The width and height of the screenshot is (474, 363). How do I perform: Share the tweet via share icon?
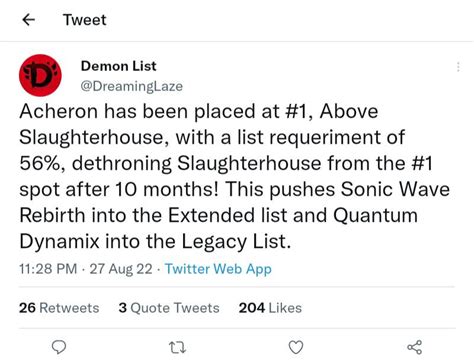[x=414, y=347]
